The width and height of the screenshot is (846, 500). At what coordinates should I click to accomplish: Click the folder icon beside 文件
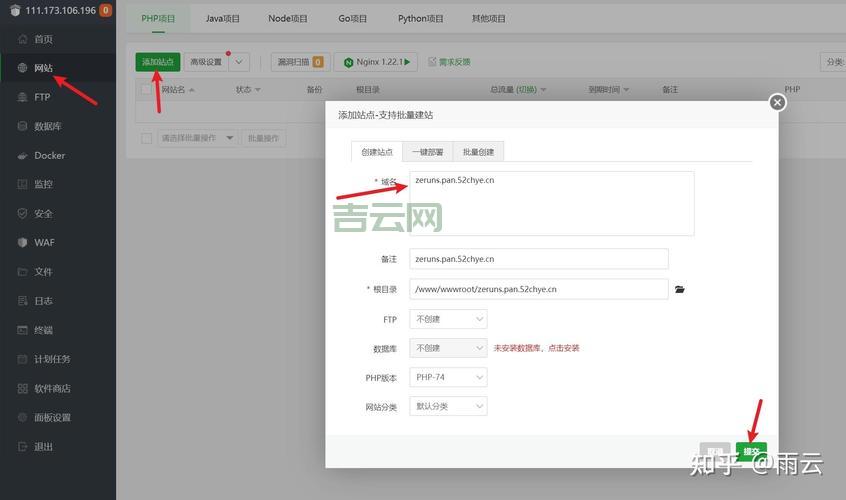click(x=22, y=272)
